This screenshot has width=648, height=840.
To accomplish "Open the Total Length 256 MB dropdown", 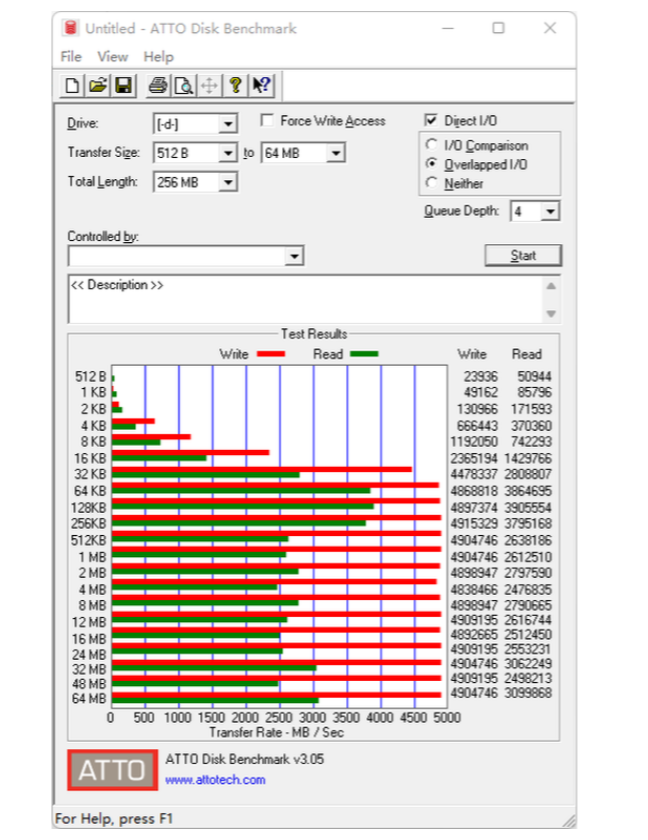I will (x=228, y=182).
